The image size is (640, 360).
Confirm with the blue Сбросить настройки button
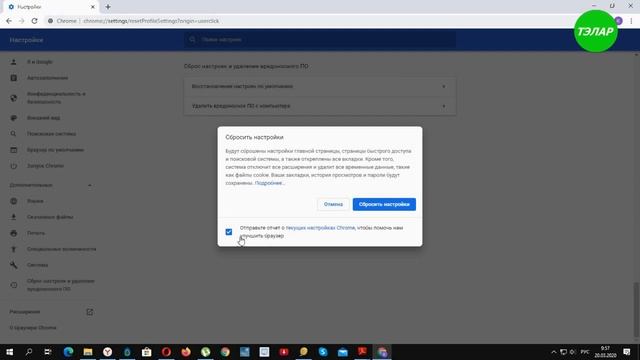384,204
